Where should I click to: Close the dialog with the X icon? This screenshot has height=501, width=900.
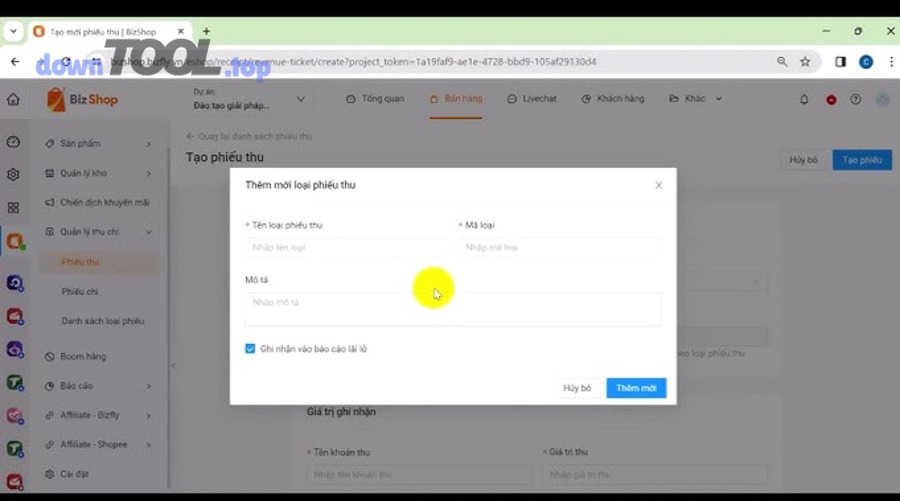coord(658,185)
